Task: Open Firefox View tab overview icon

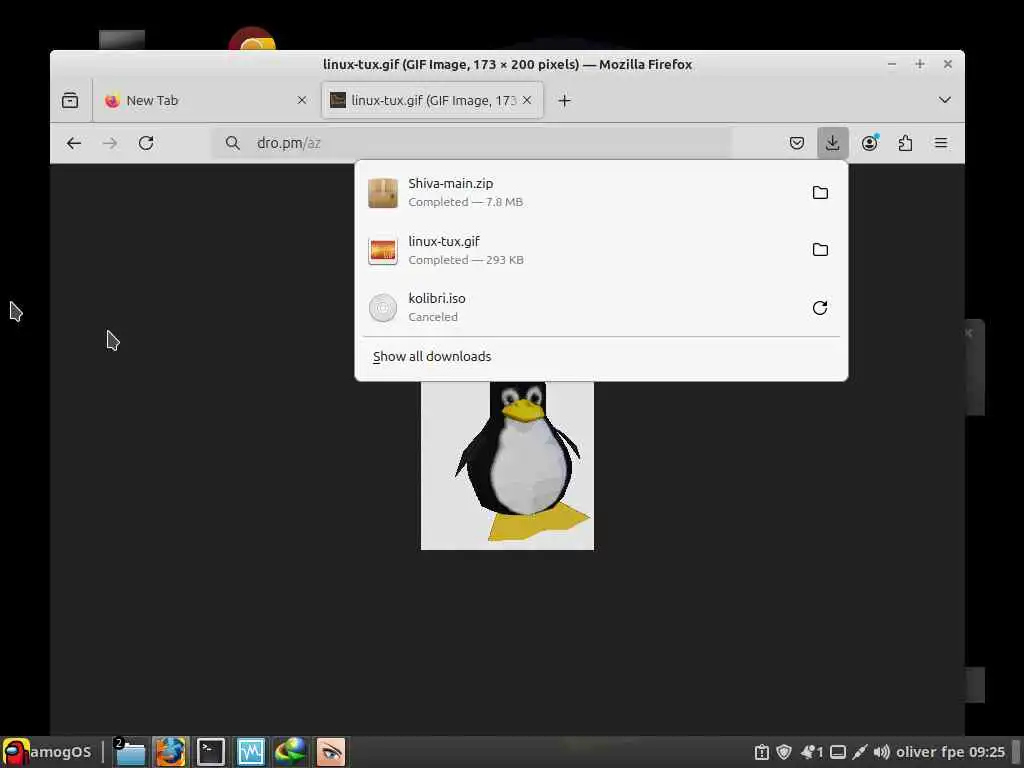Action: coord(70,100)
